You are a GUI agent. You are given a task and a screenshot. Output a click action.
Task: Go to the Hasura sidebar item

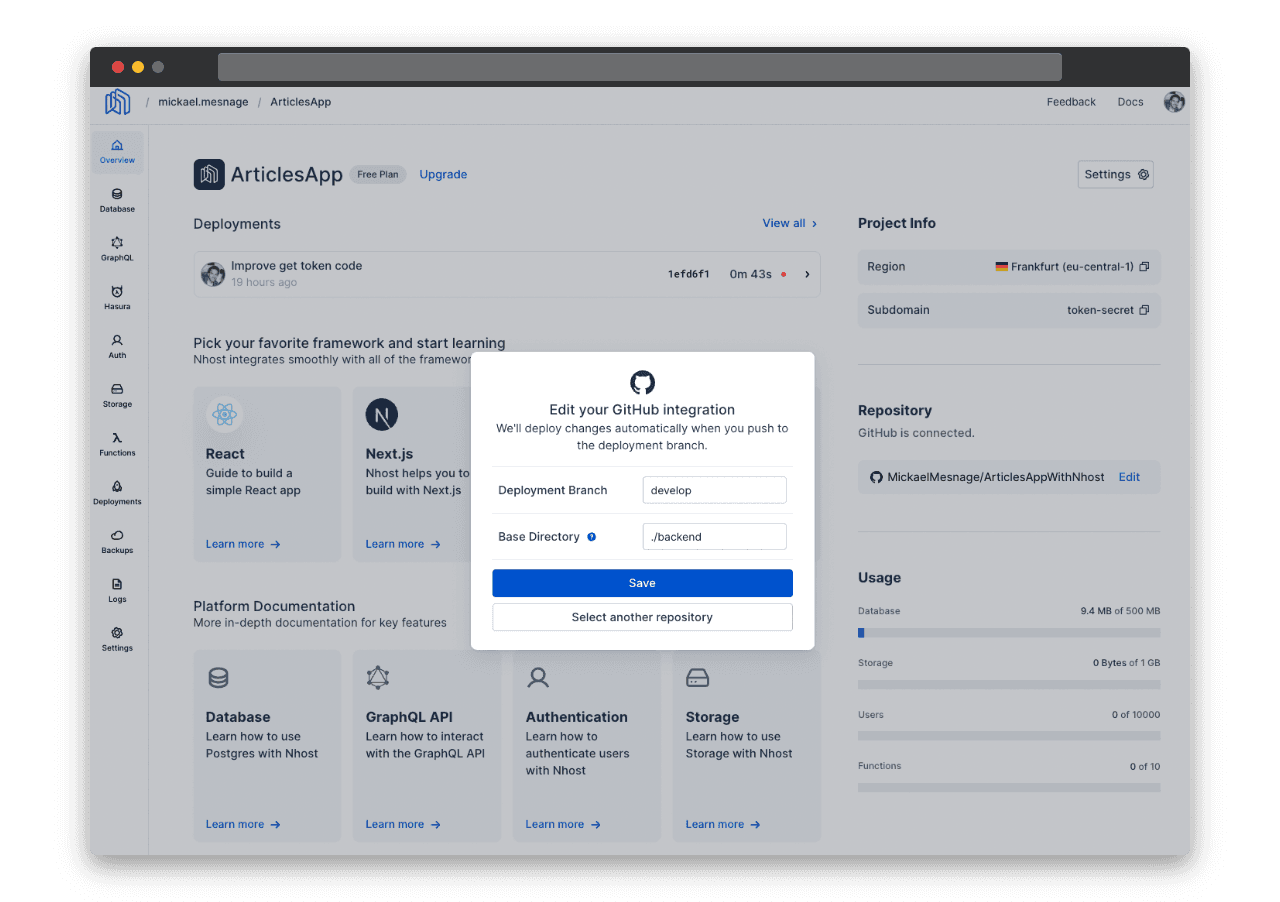[117, 298]
